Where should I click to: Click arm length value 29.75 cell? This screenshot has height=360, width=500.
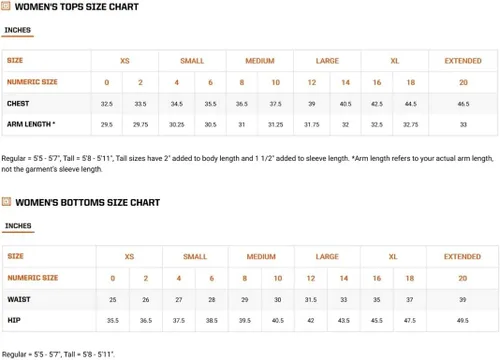[140, 125]
